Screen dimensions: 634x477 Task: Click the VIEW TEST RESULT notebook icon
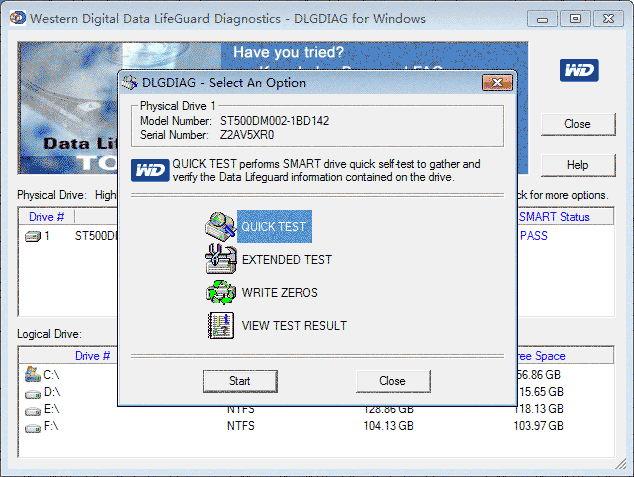(221, 325)
